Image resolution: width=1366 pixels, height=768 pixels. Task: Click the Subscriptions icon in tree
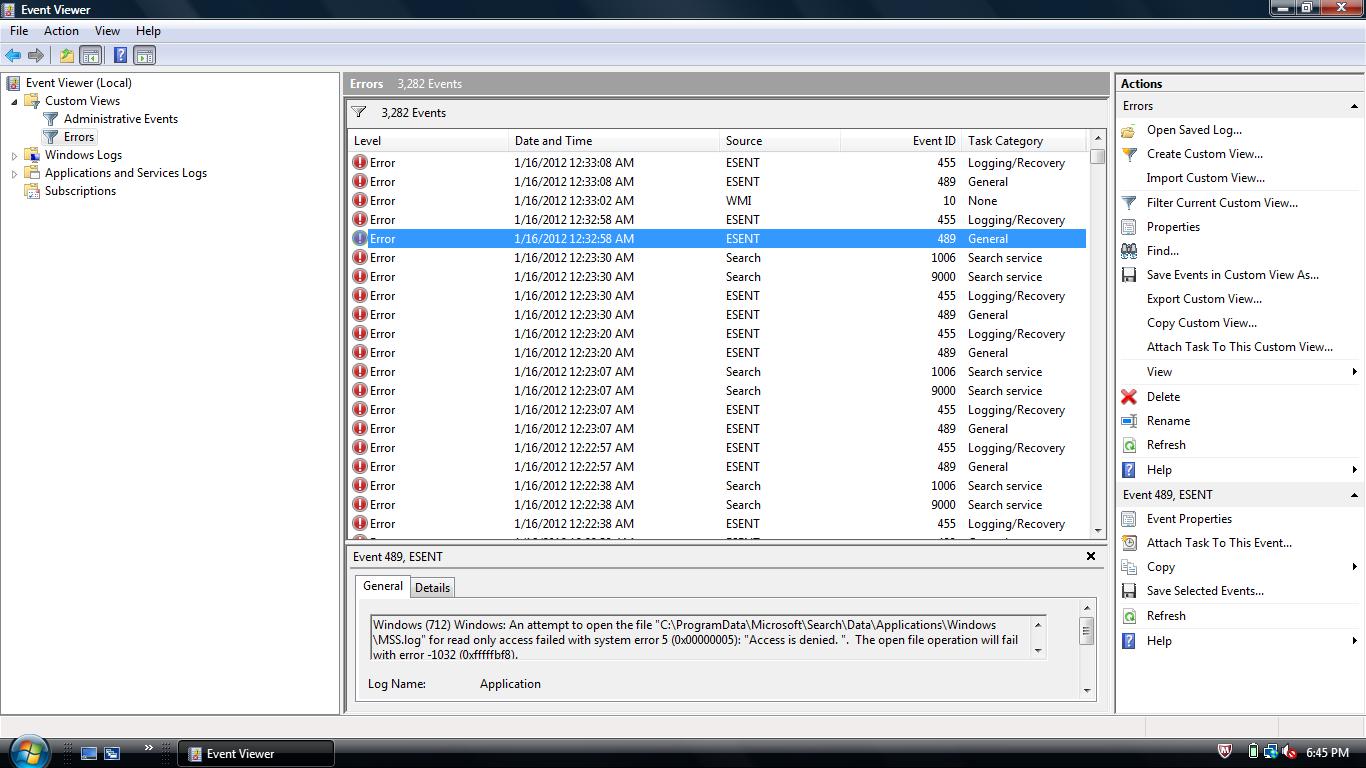click(32, 191)
